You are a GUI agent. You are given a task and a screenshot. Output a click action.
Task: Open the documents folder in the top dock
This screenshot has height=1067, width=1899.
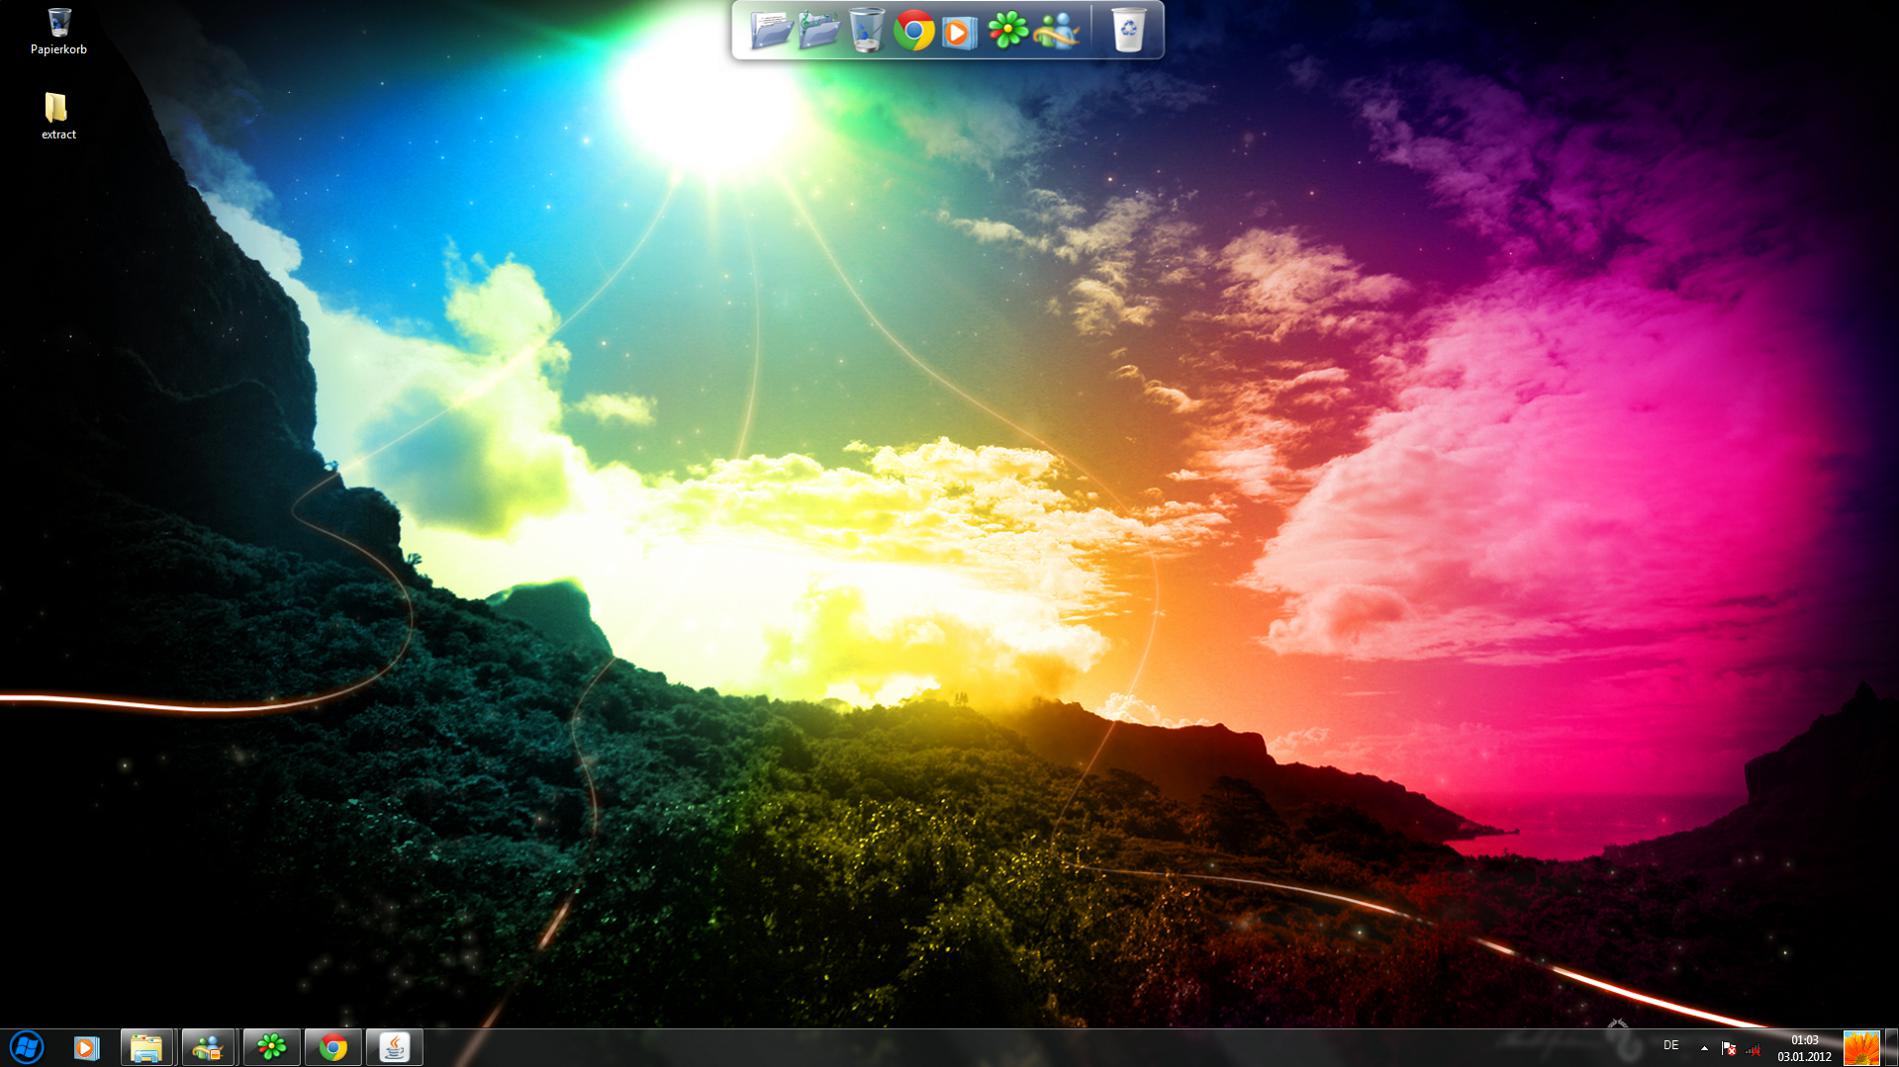[771, 30]
